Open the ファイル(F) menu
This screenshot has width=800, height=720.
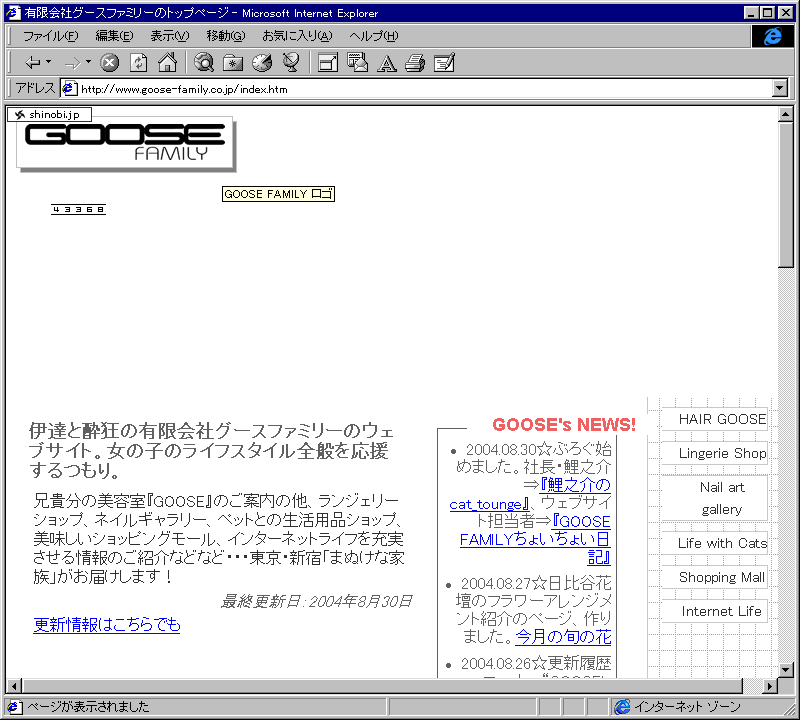click(x=51, y=36)
